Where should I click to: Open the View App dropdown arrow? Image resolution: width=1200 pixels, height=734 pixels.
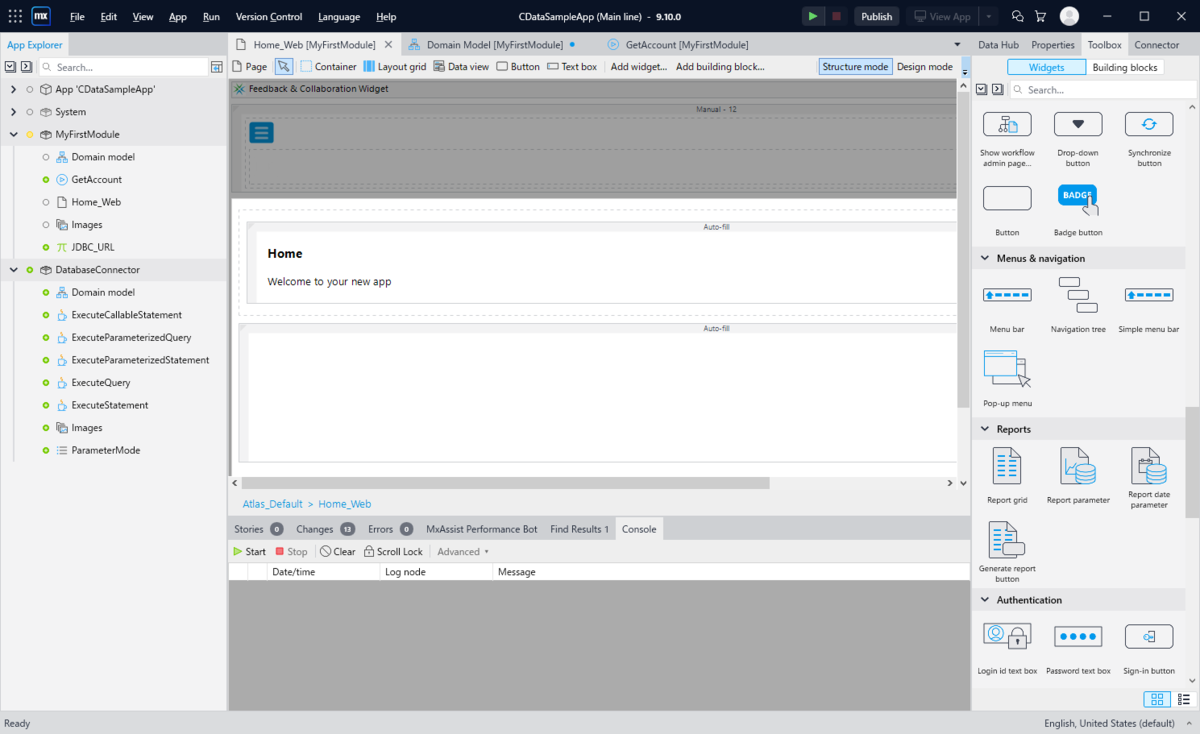coord(988,16)
